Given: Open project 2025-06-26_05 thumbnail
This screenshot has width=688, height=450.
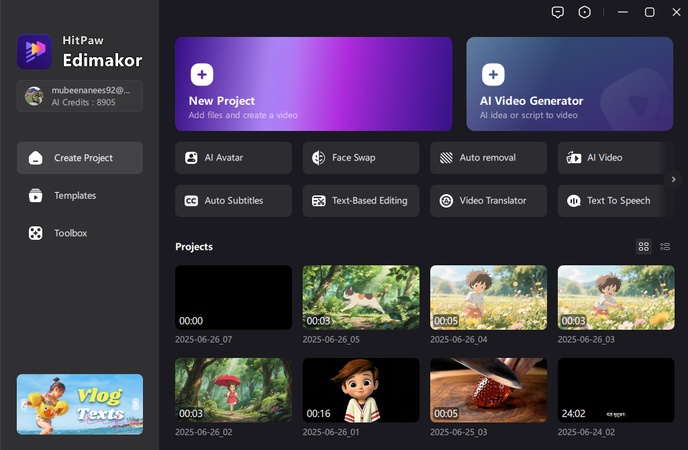Looking at the screenshot, I should point(361,297).
